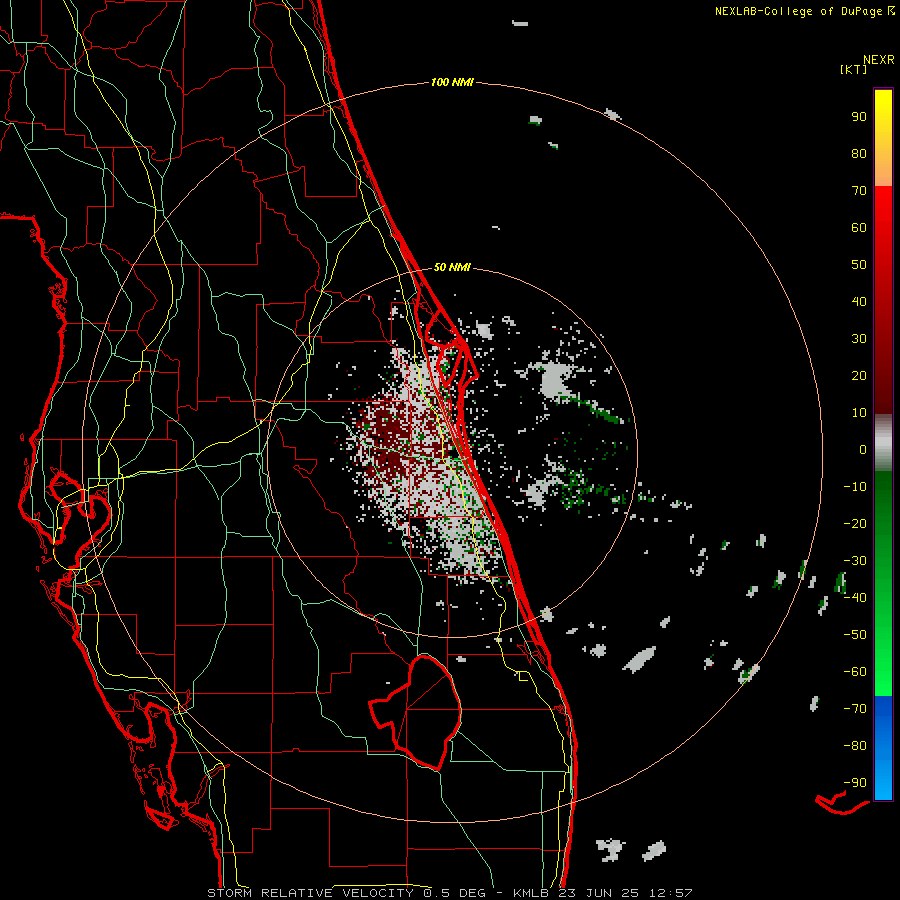Click the -40 value on velocity scale
Screen dimensions: 900x900
(855, 598)
